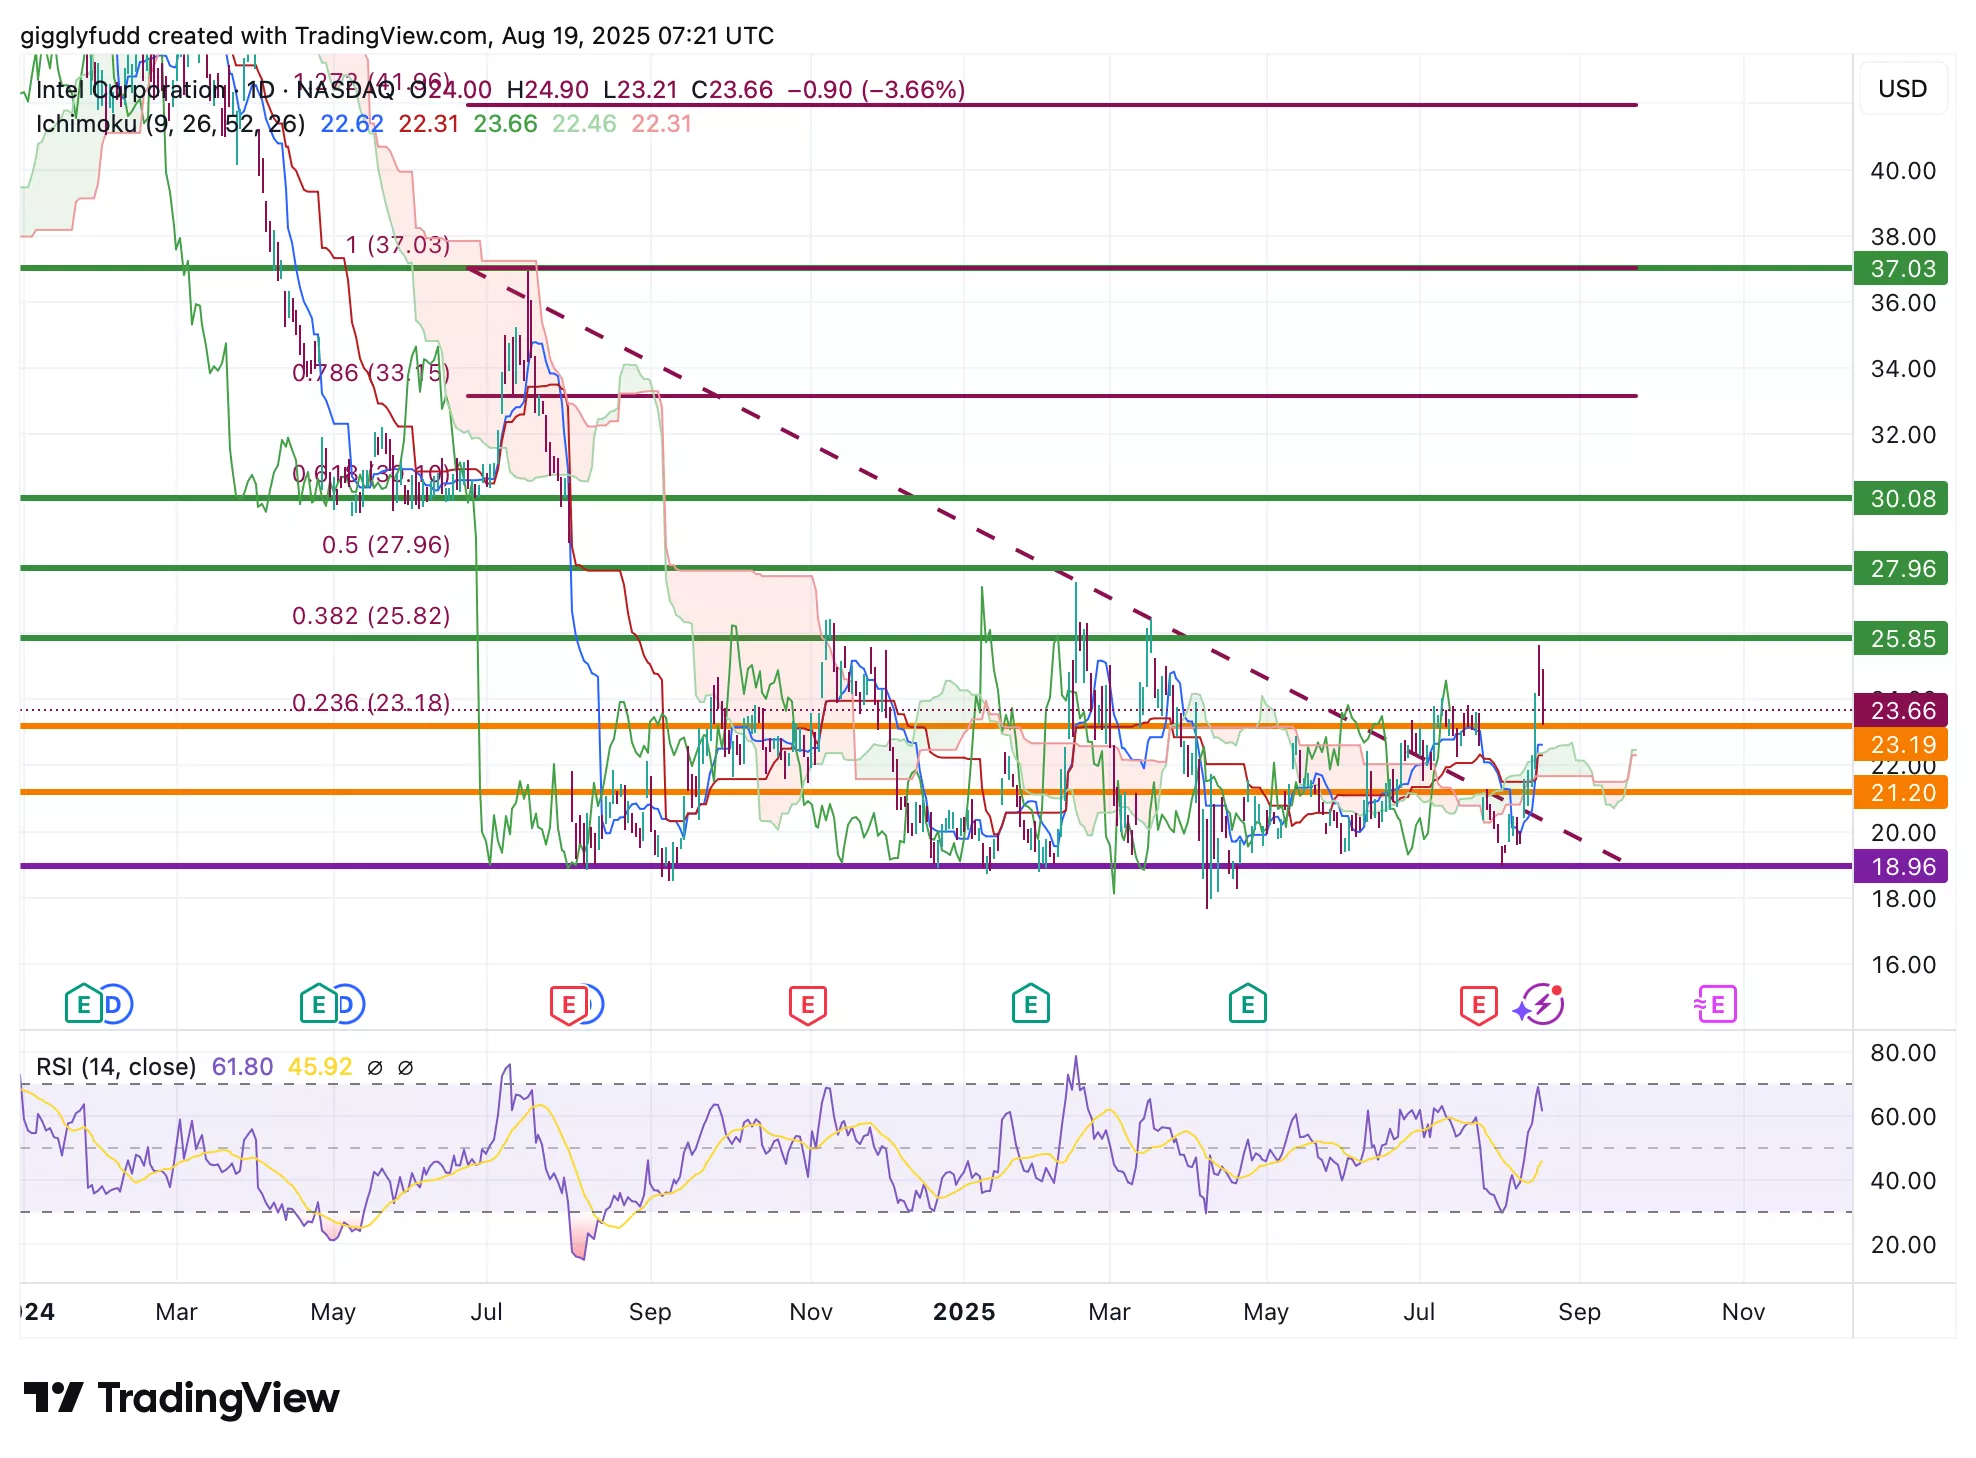Click the current price 23.66 label
The image size is (1976, 1458).
pos(1901,711)
